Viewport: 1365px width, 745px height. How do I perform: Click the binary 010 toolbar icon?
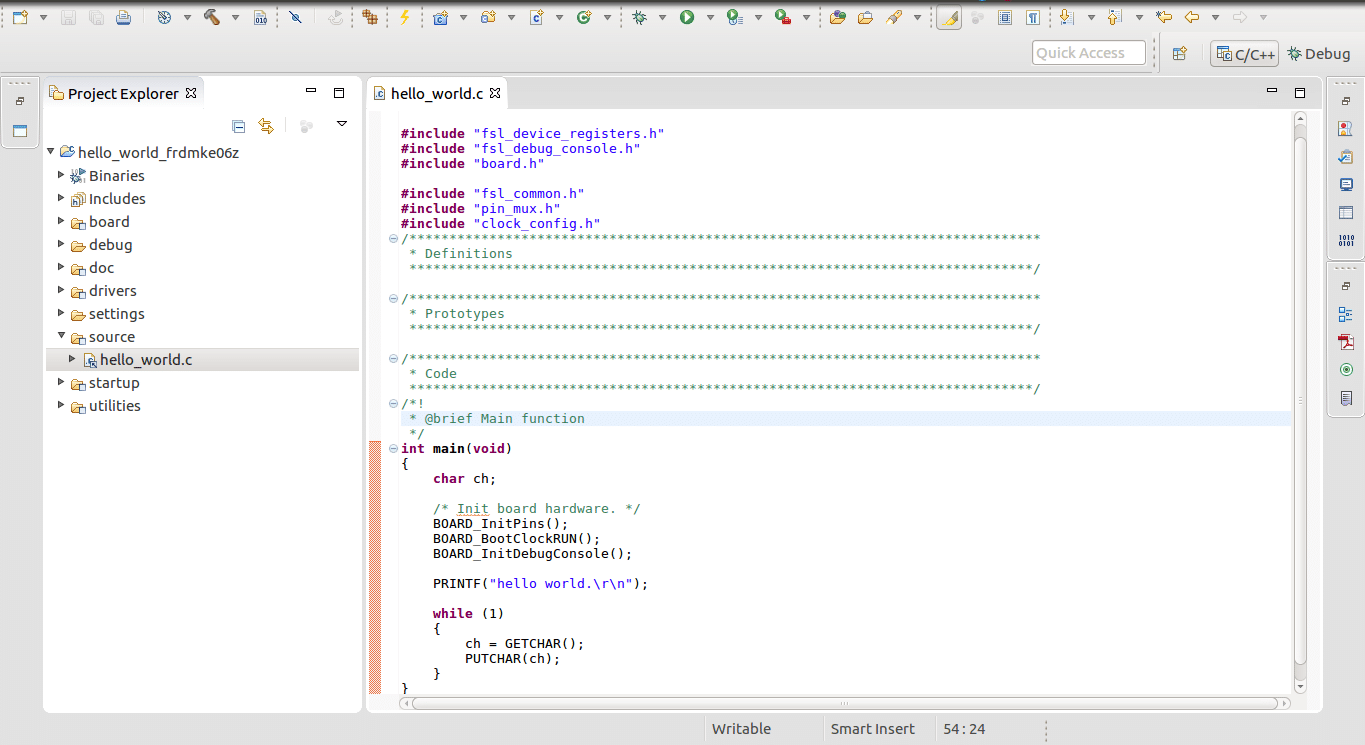(260, 17)
